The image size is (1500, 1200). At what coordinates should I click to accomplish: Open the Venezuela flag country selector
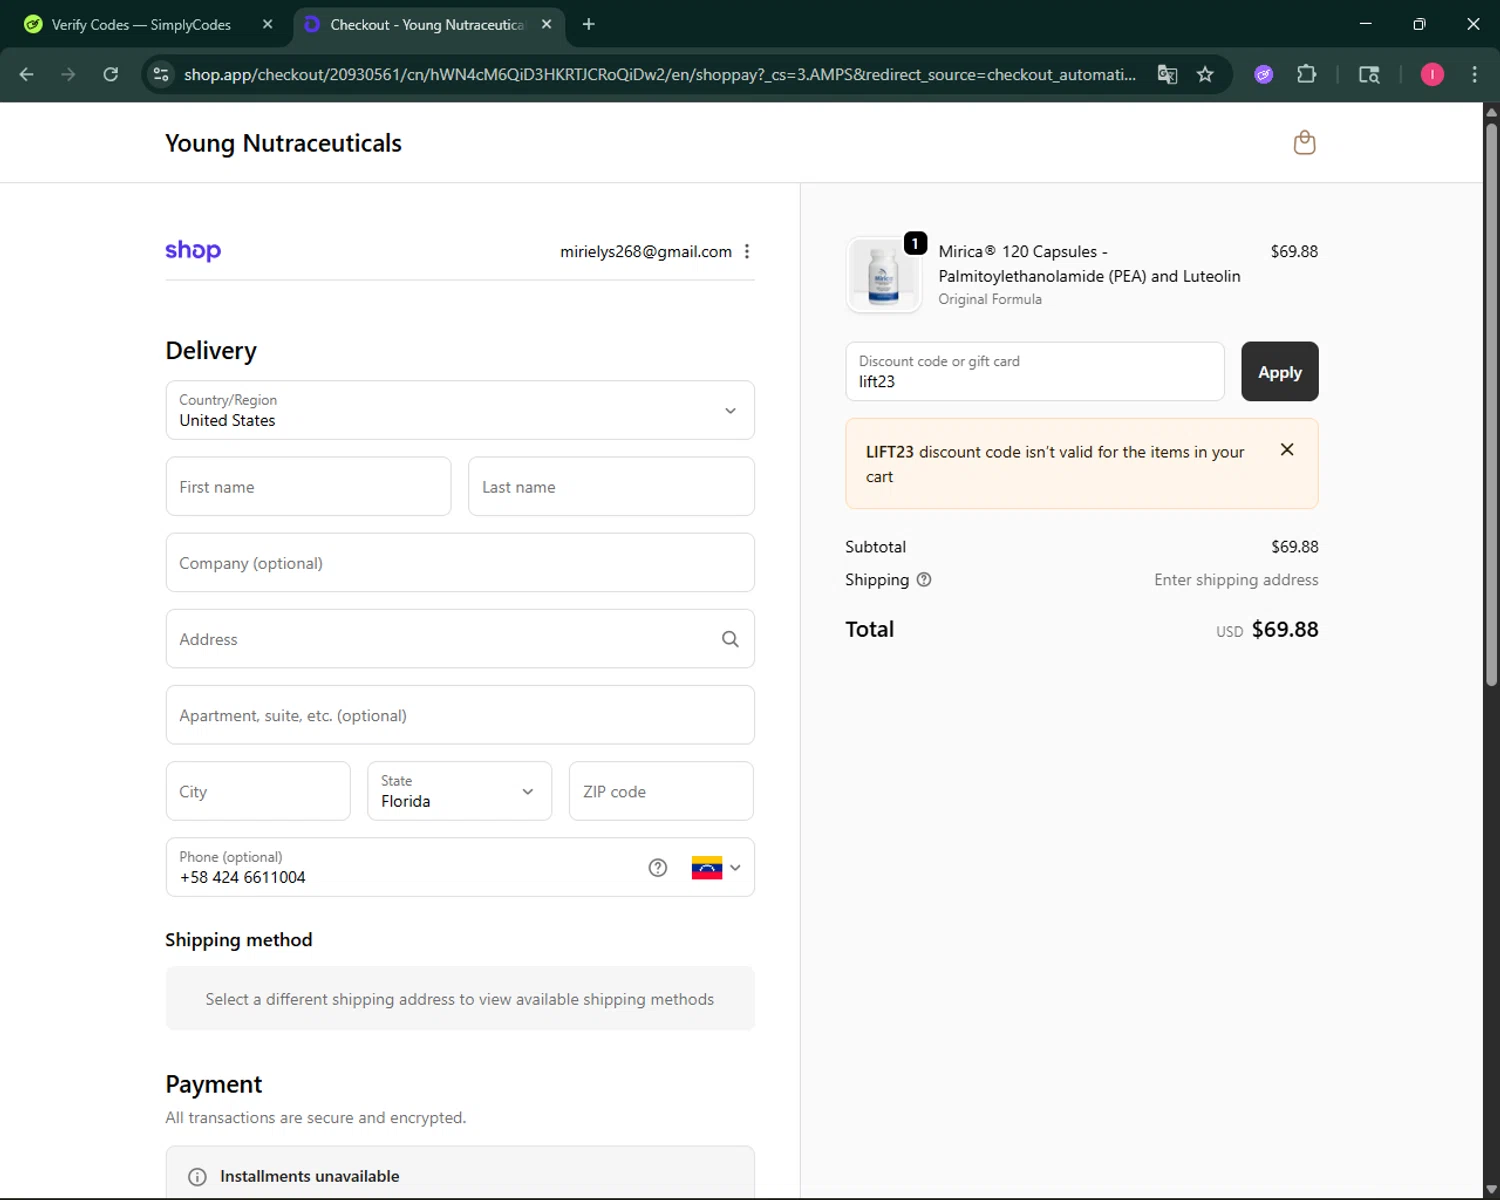(x=716, y=868)
